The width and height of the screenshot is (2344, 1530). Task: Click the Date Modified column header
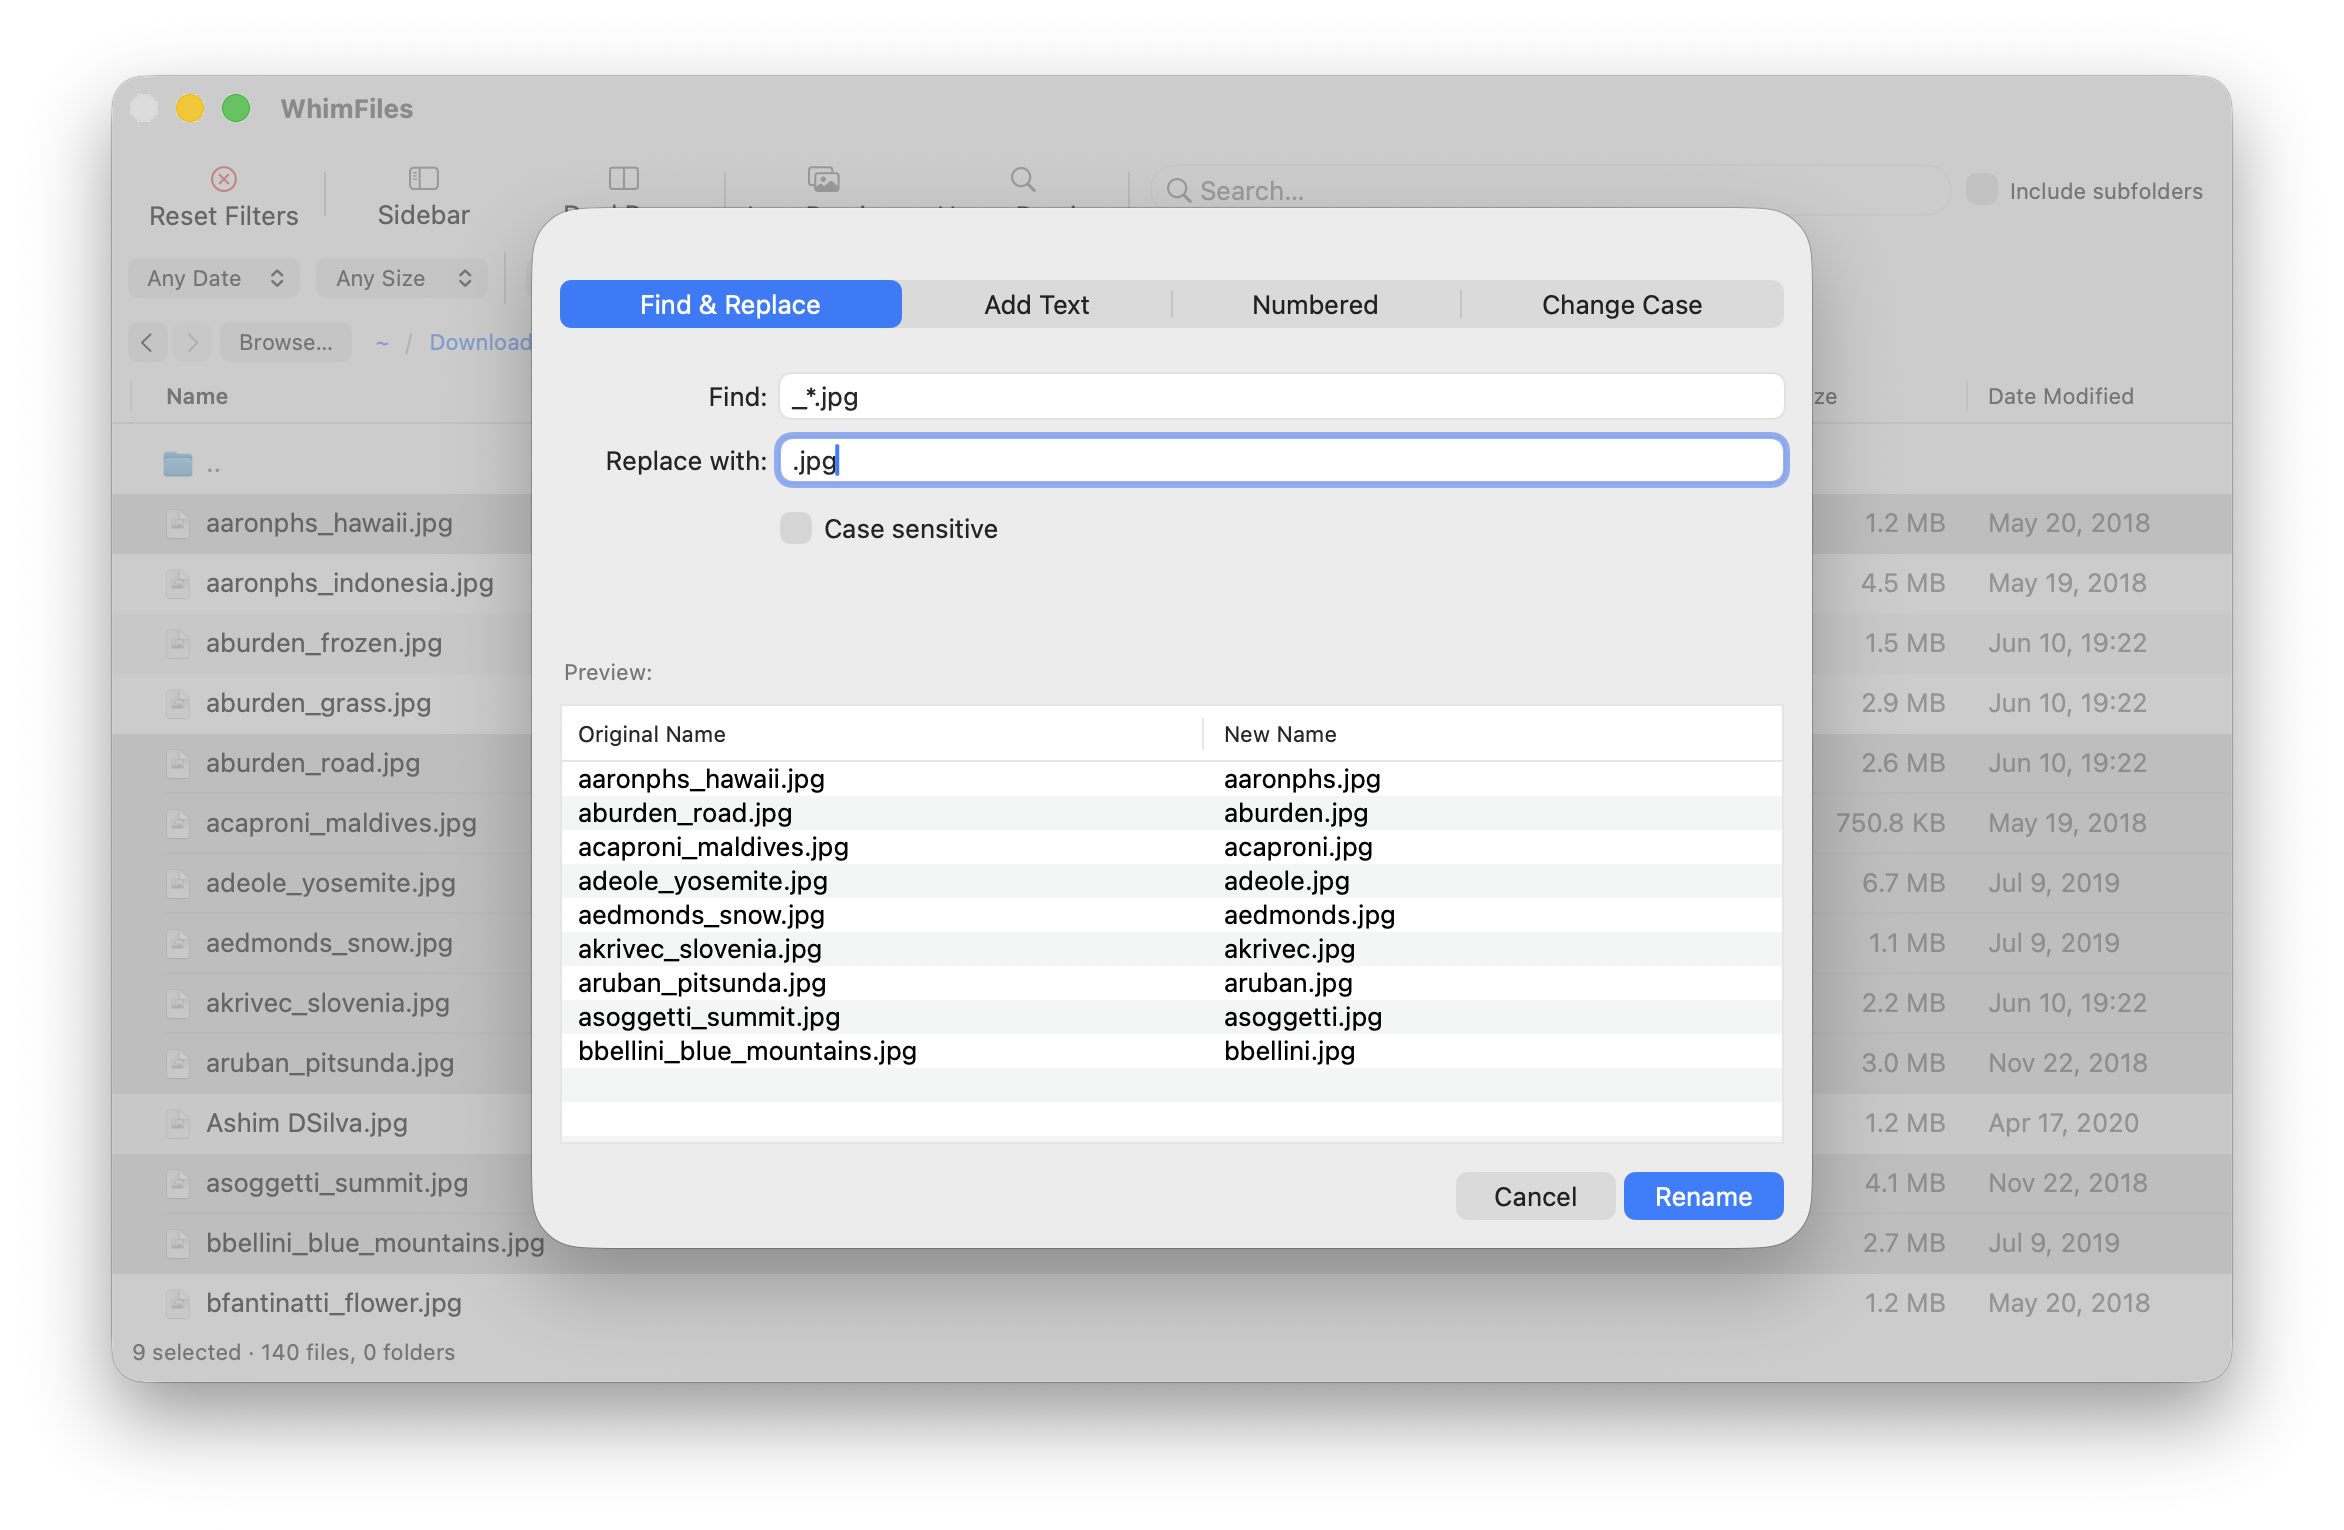point(2060,396)
